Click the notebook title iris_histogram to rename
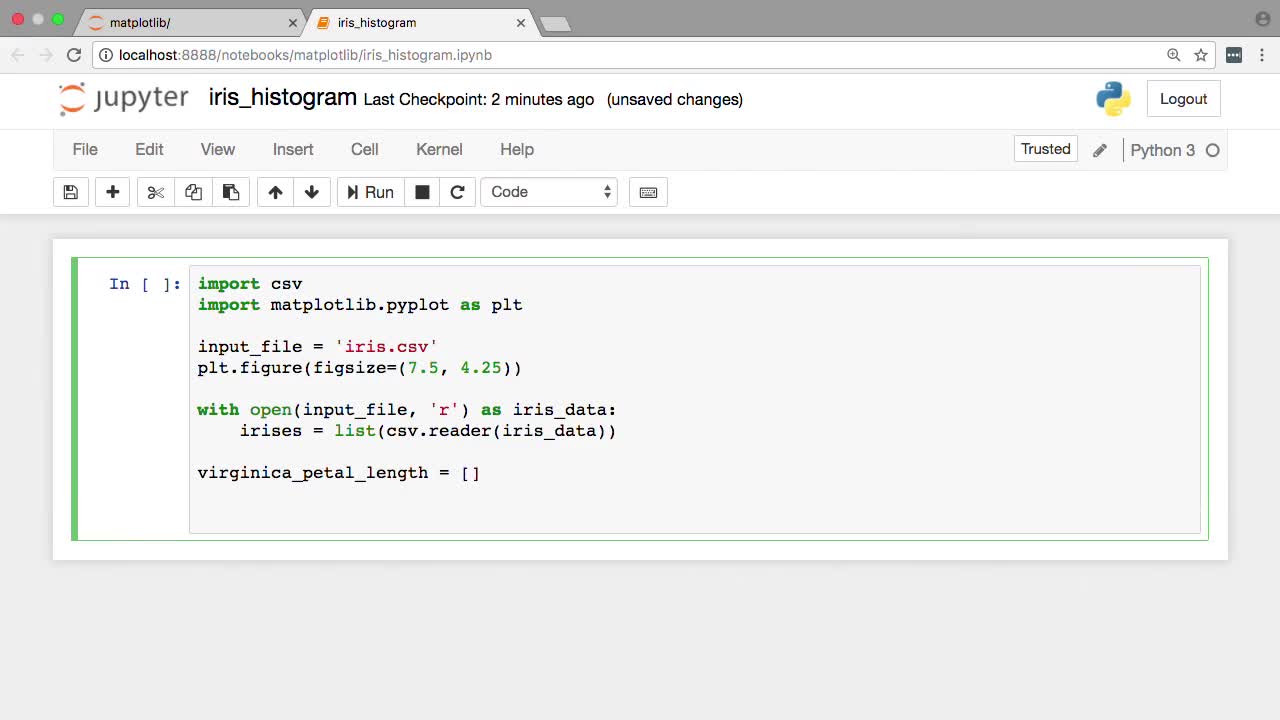1280x720 pixels. pyautogui.click(x=282, y=98)
